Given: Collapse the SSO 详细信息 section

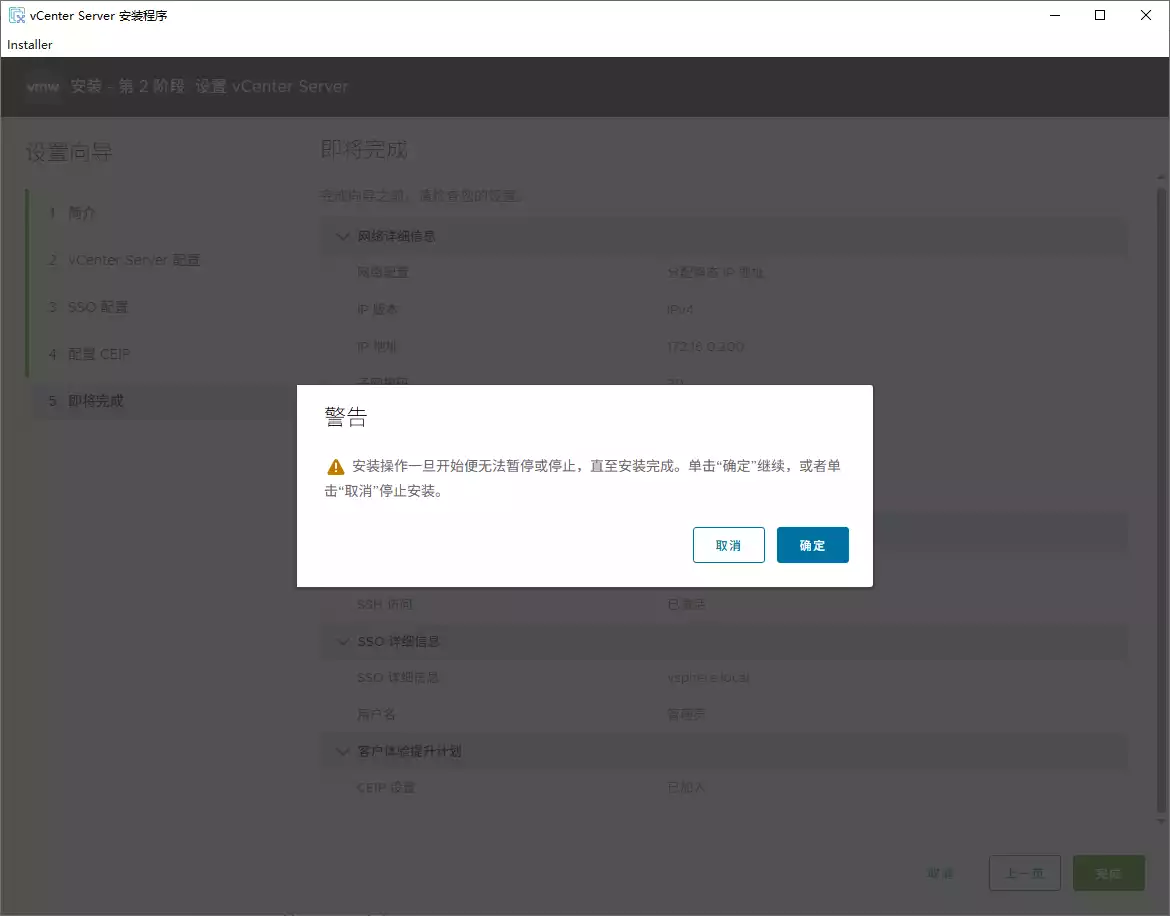Looking at the screenshot, I should click(x=343, y=641).
